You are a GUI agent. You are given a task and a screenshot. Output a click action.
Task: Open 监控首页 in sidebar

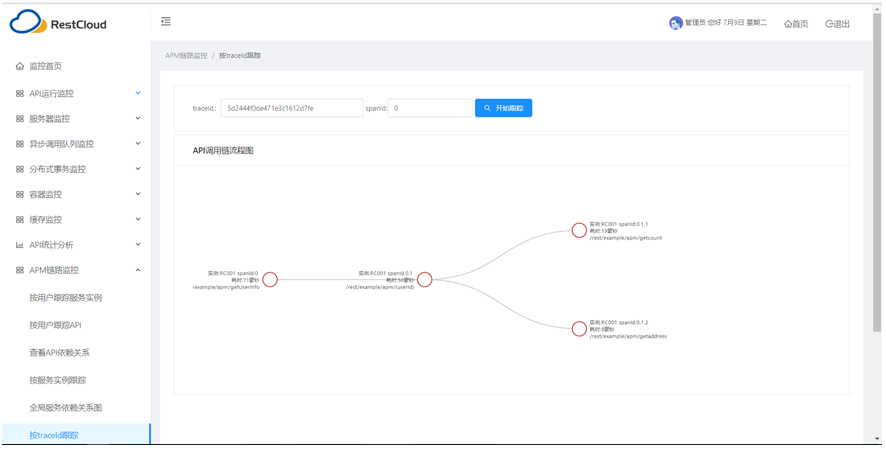pos(45,66)
